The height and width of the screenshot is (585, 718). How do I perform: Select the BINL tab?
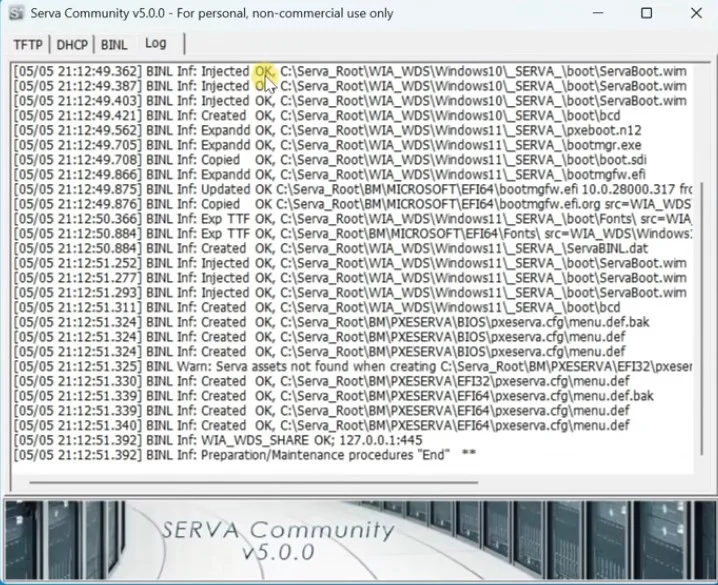pyautogui.click(x=114, y=44)
